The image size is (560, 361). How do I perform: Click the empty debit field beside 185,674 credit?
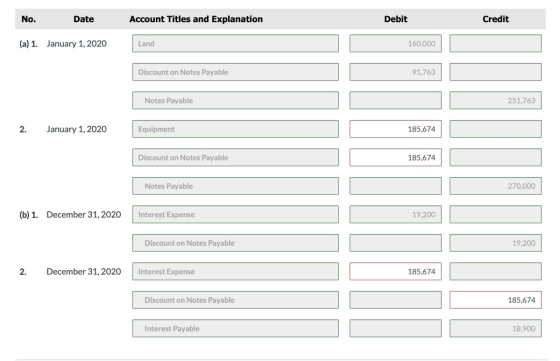coord(395,300)
